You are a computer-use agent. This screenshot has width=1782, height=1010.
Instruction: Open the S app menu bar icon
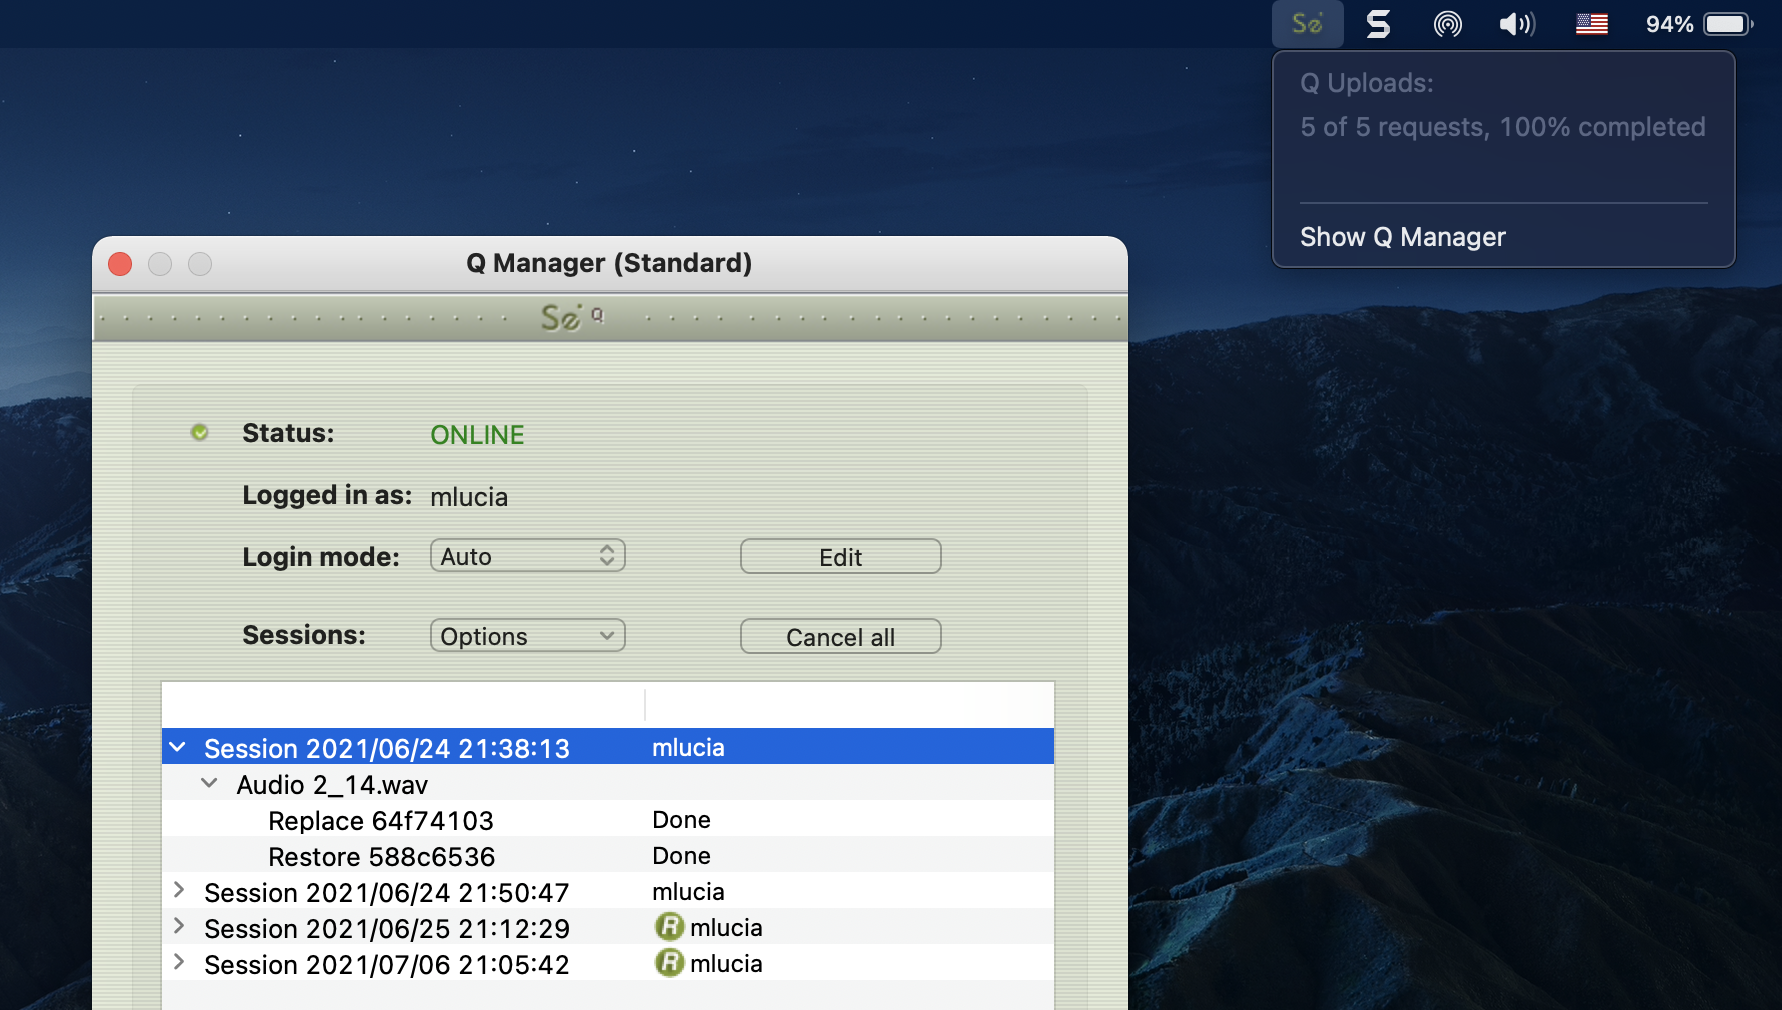(1378, 24)
